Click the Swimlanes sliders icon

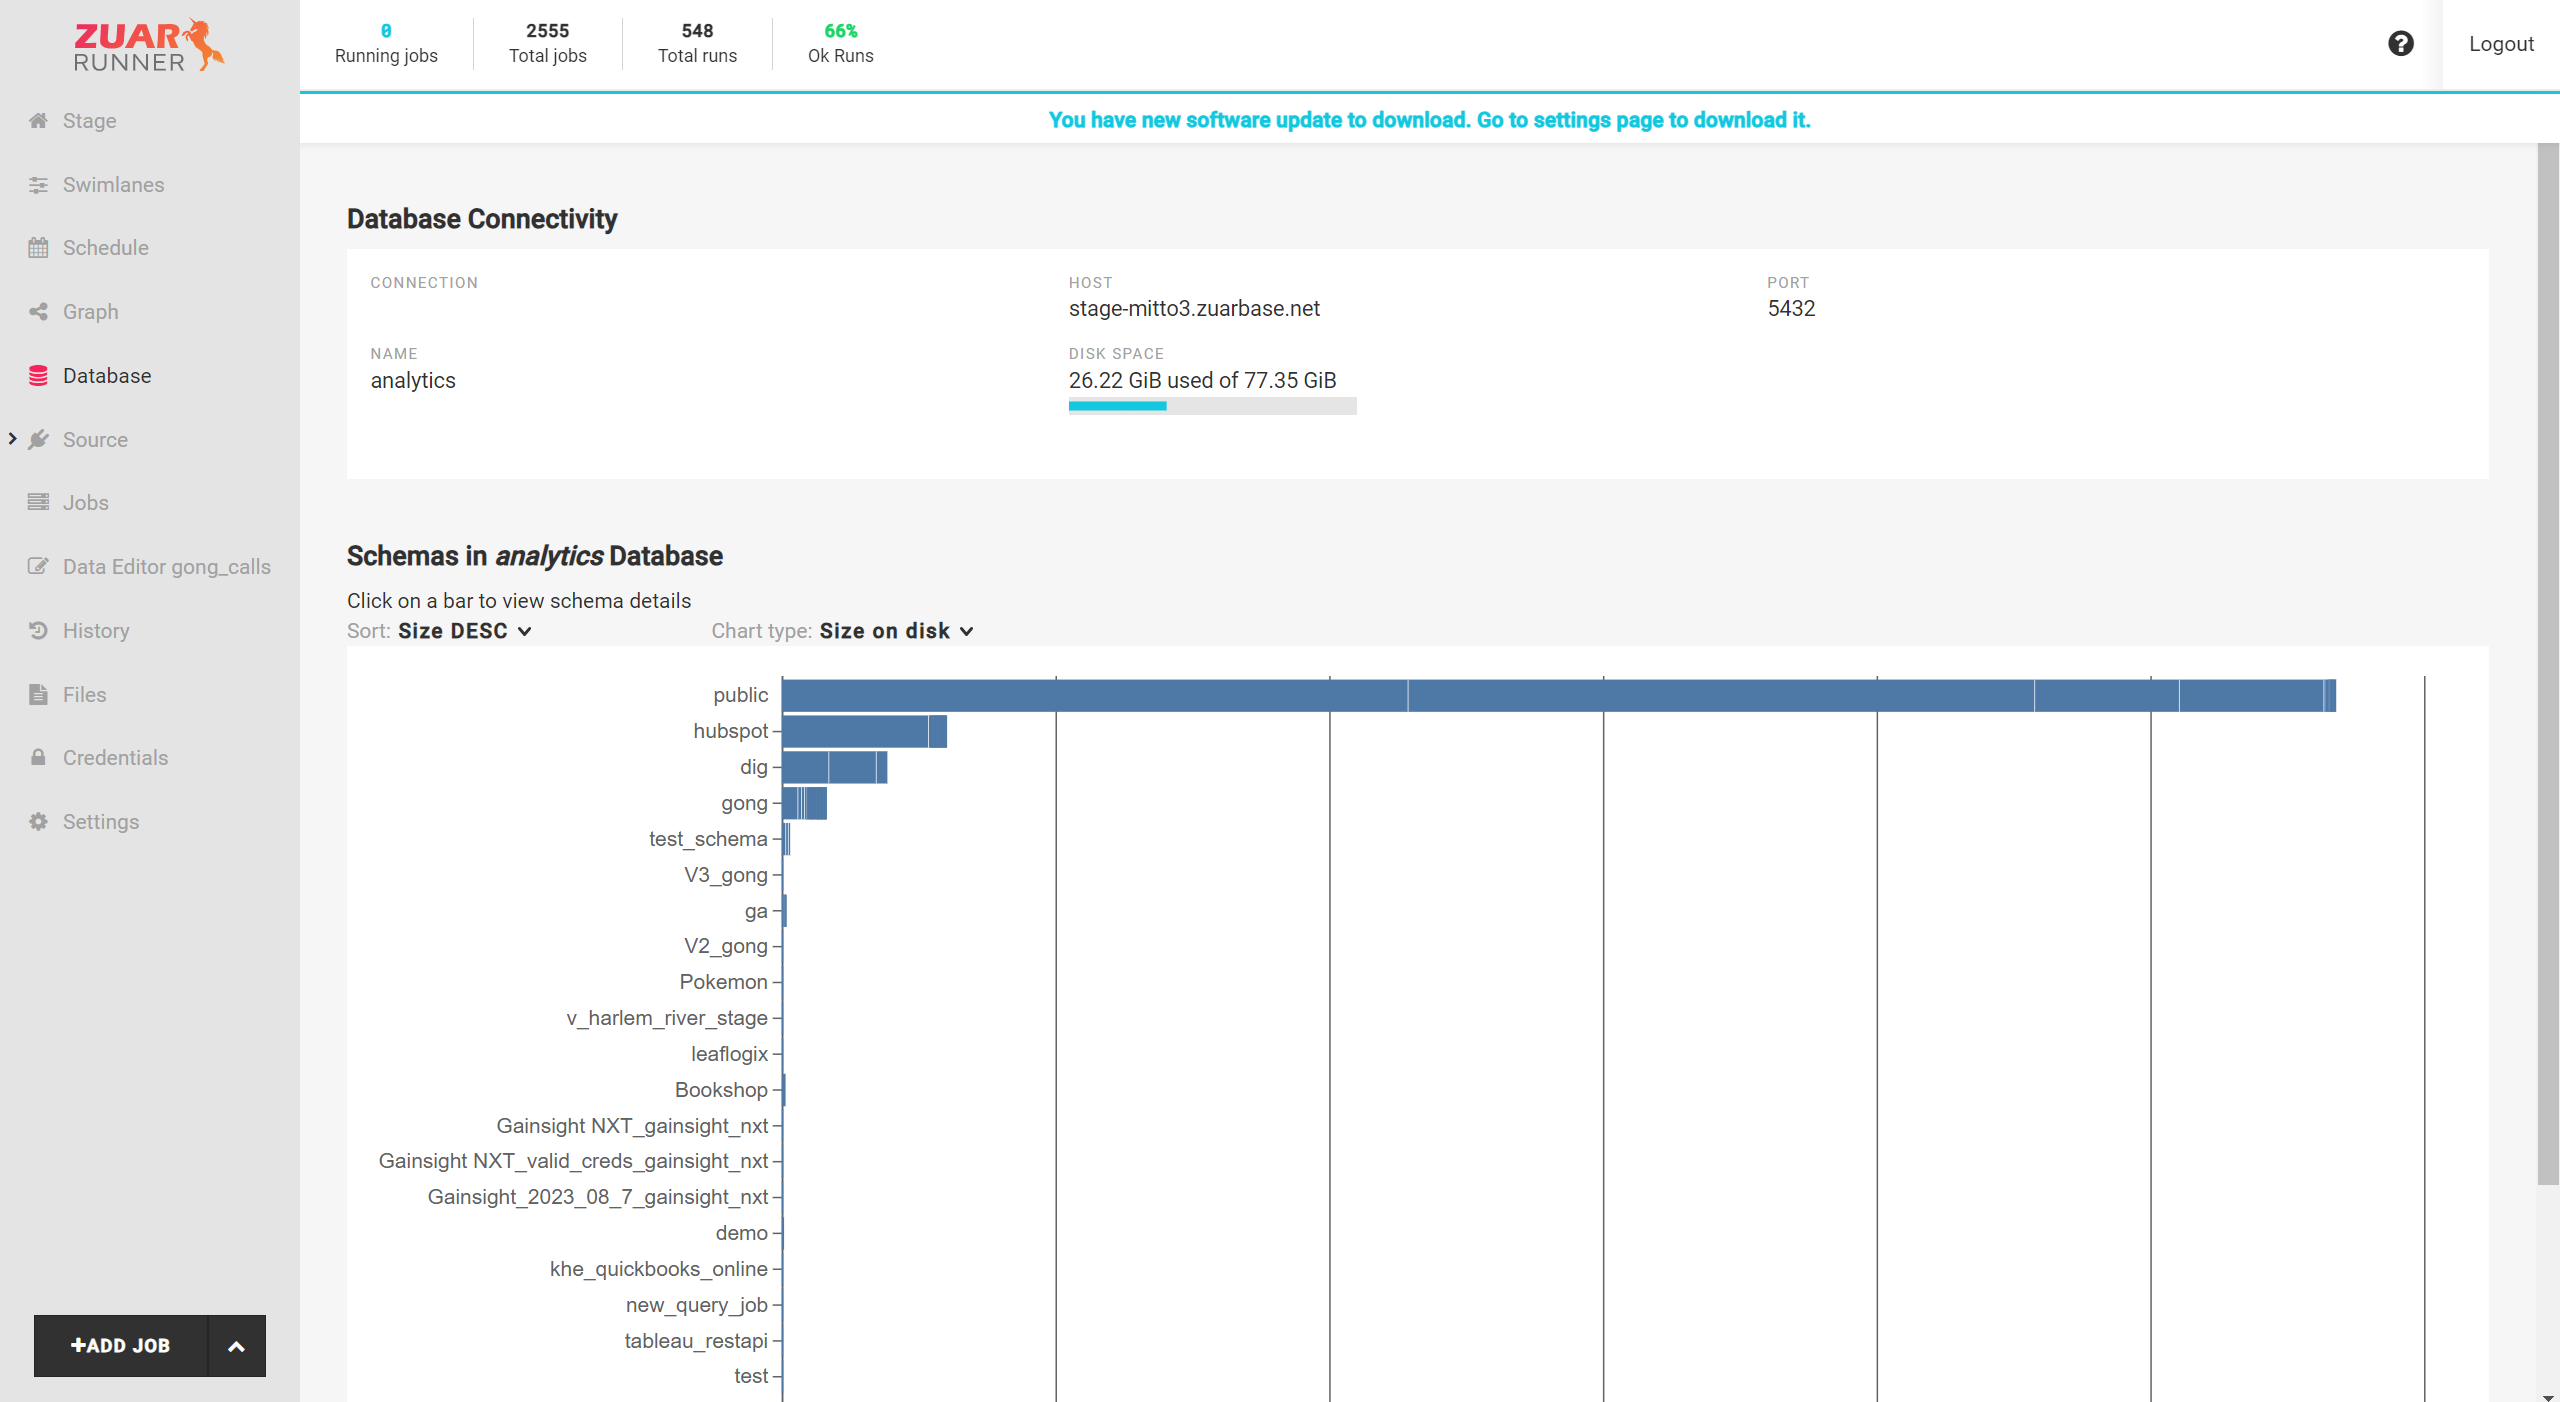38,185
